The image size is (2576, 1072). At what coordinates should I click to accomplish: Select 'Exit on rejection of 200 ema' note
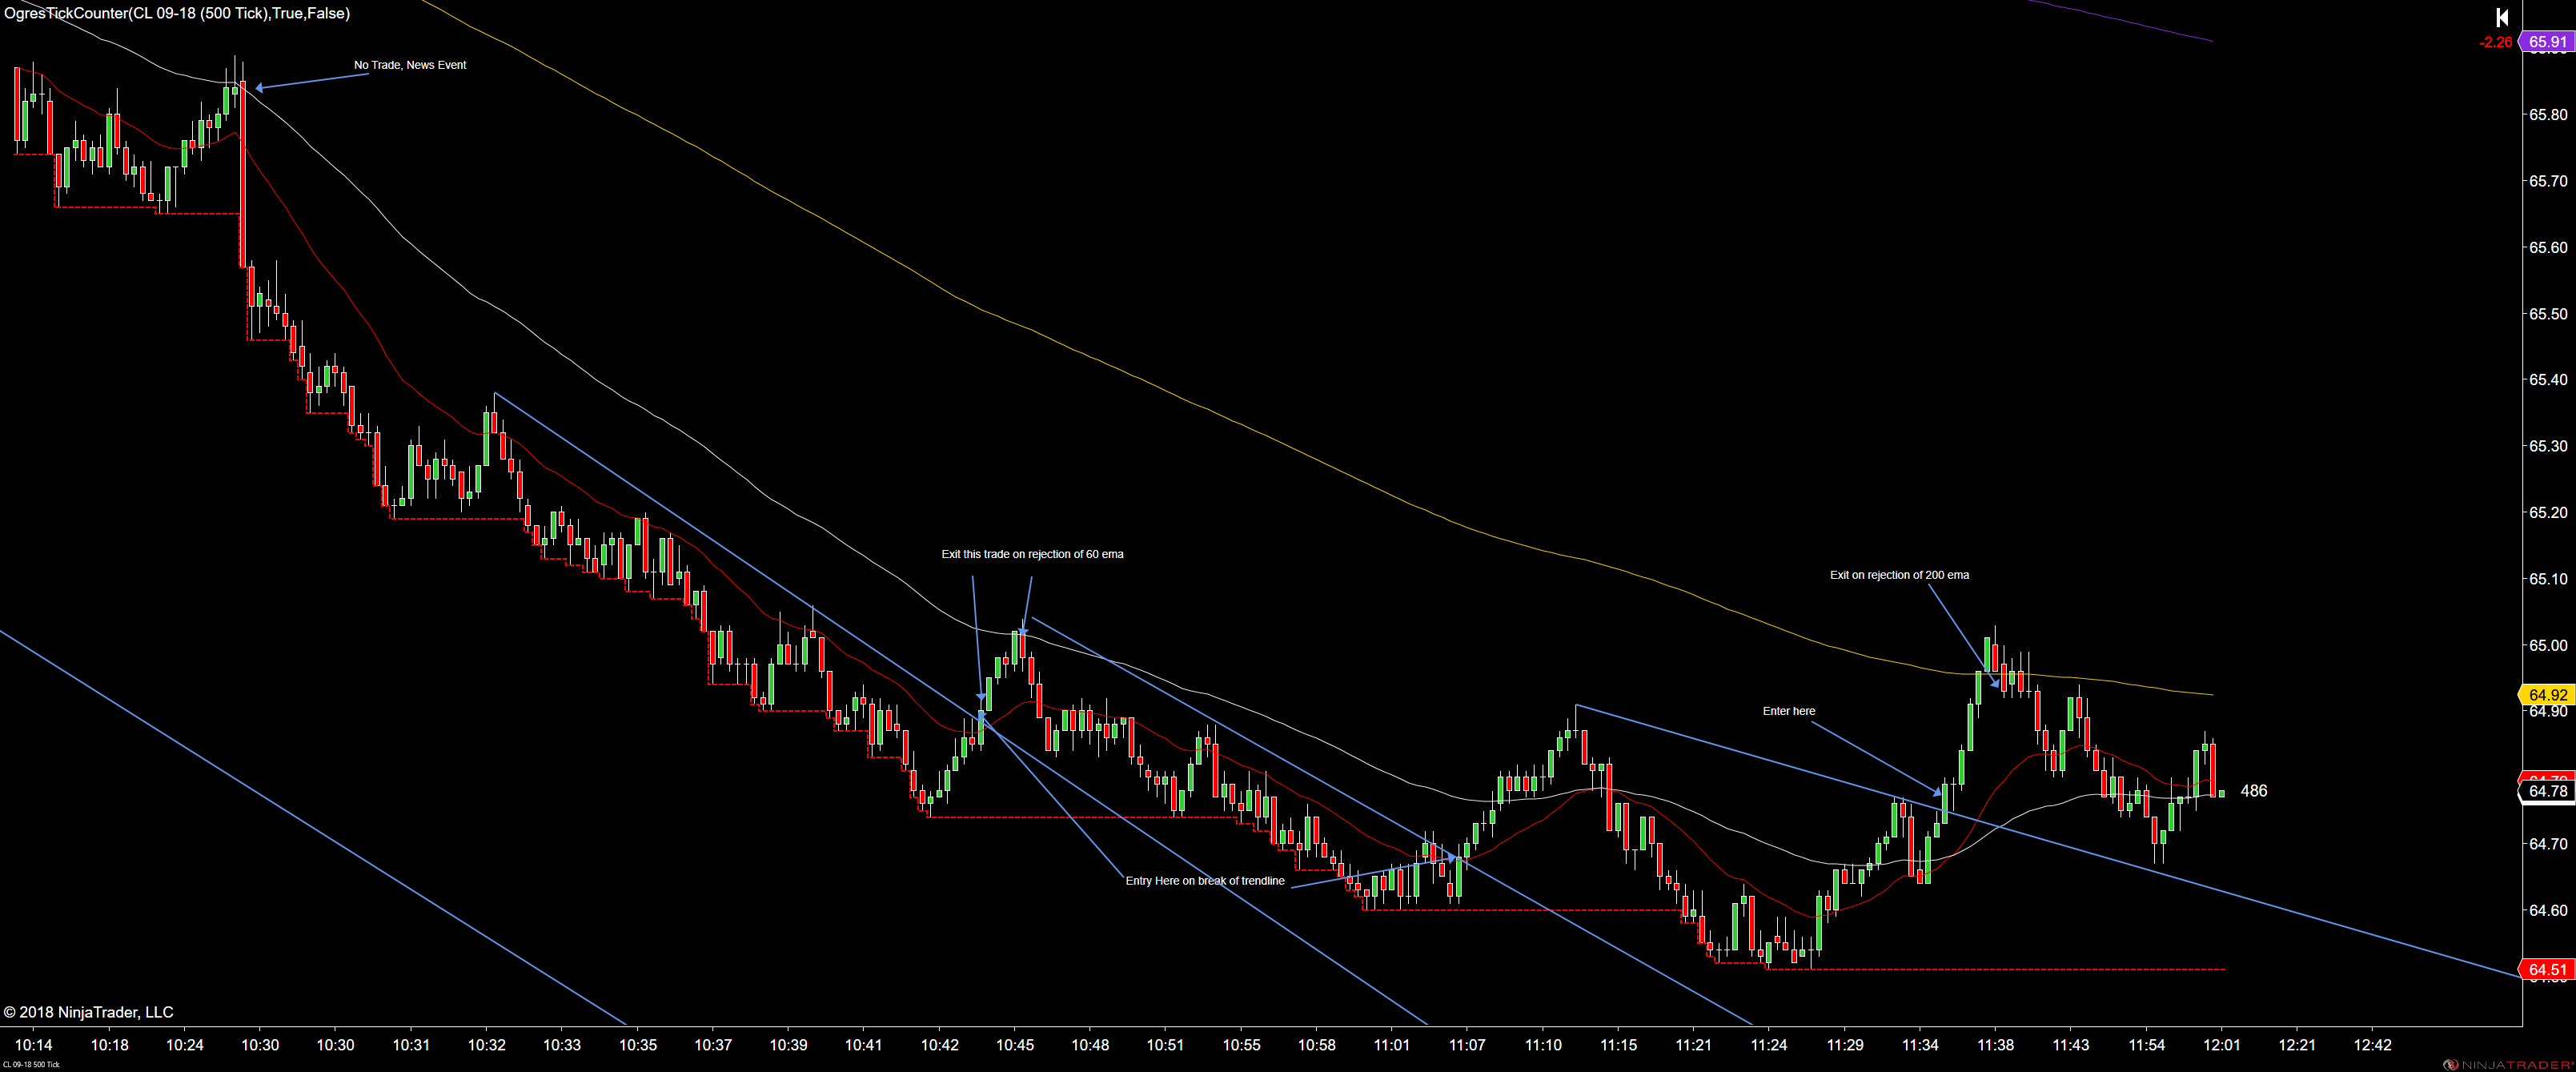(x=1899, y=575)
